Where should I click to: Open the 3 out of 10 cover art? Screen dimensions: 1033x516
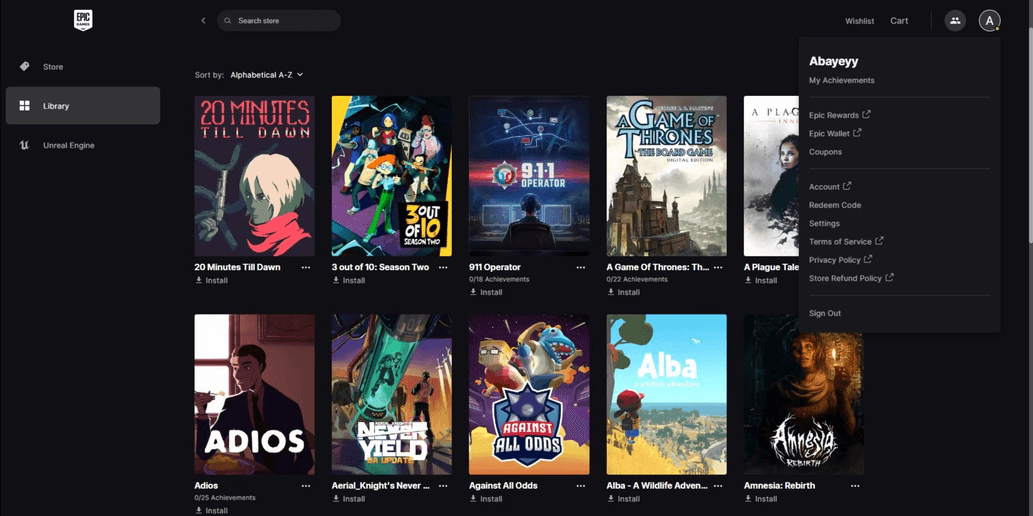pyautogui.click(x=392, y=176)
